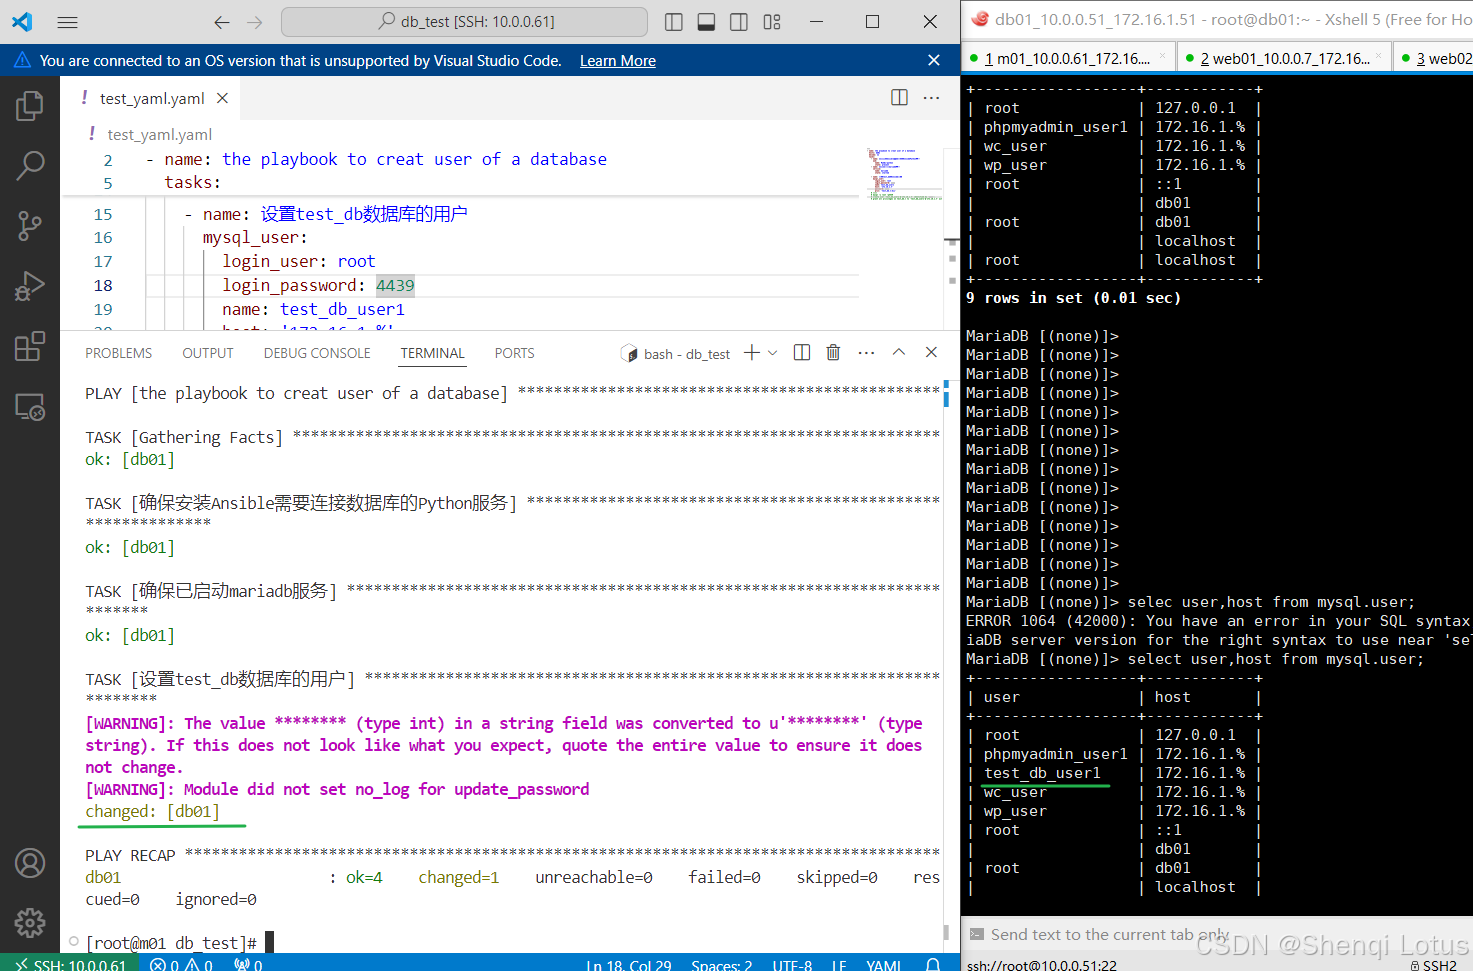Open the Run and Debug view

30,286
